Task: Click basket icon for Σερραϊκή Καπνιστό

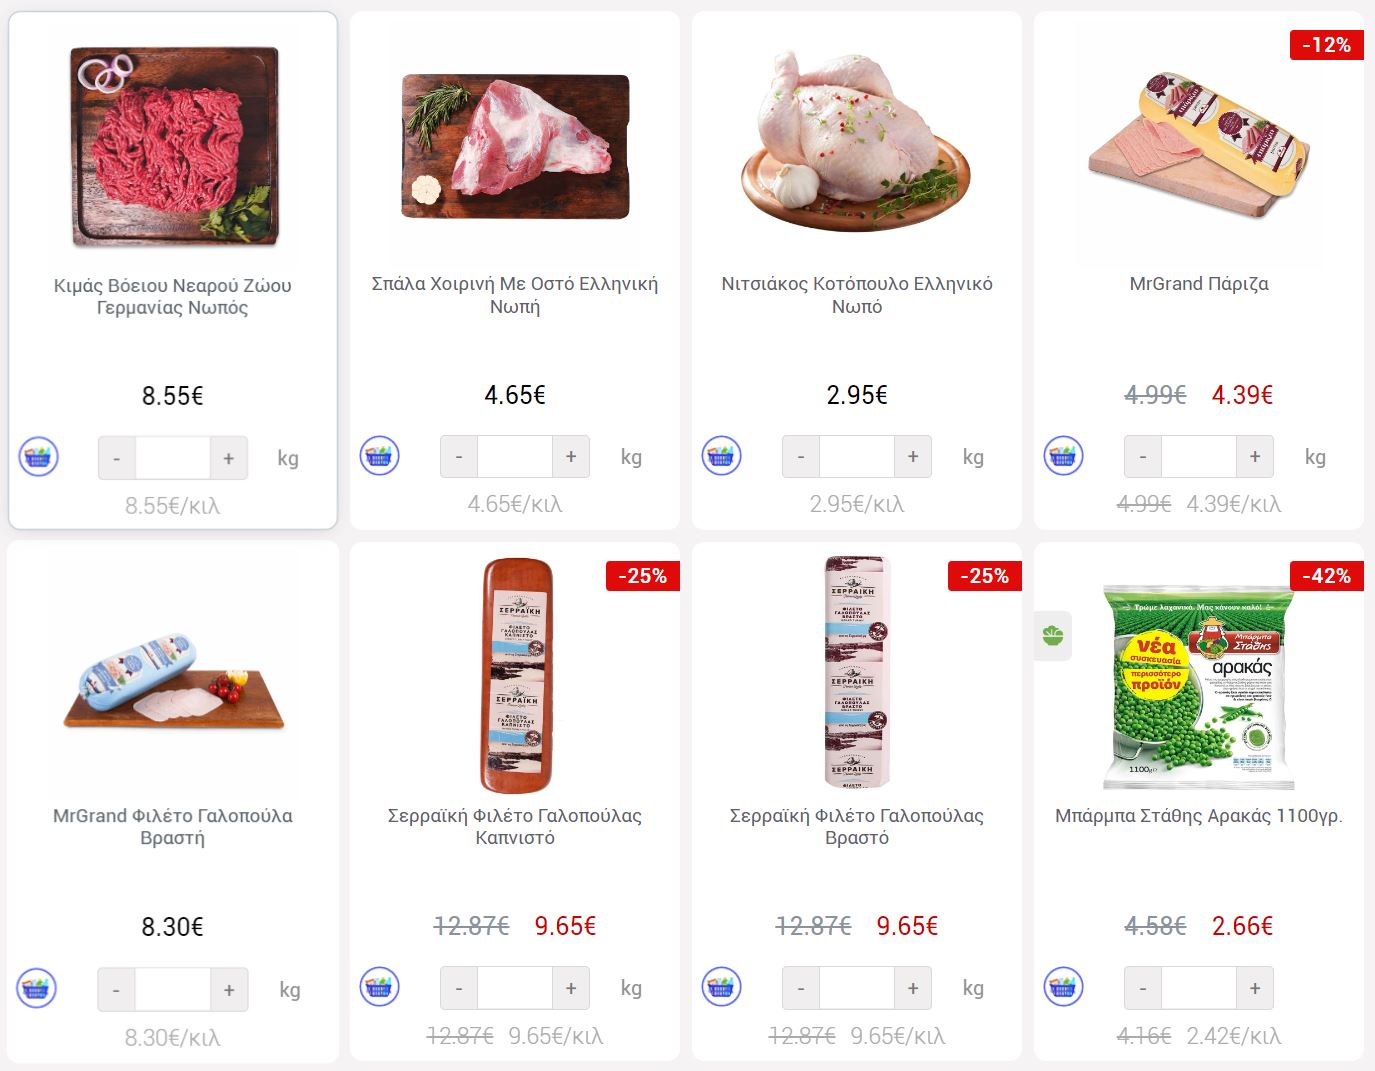Action: 380,987
